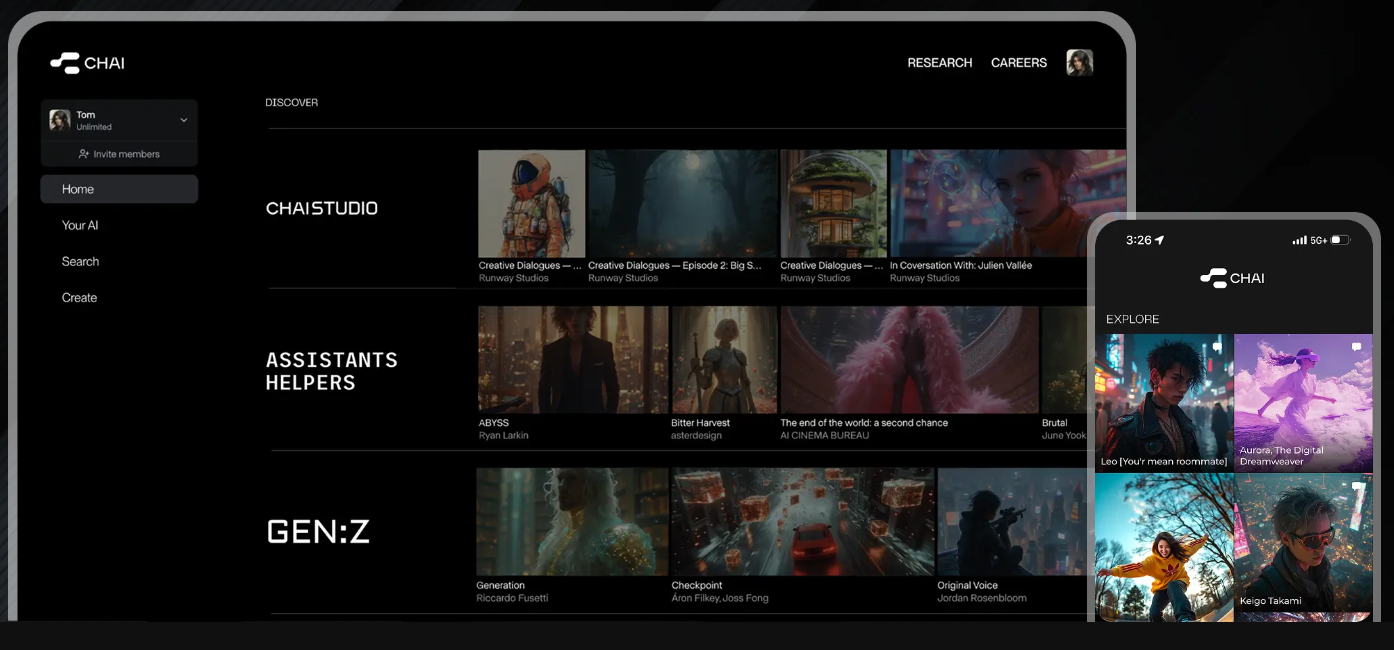The height and width of the screenshot is (650, 1394).
Task: Open In Conversation With: Julien Vallée thumbnail
Action: [1007, 204]
